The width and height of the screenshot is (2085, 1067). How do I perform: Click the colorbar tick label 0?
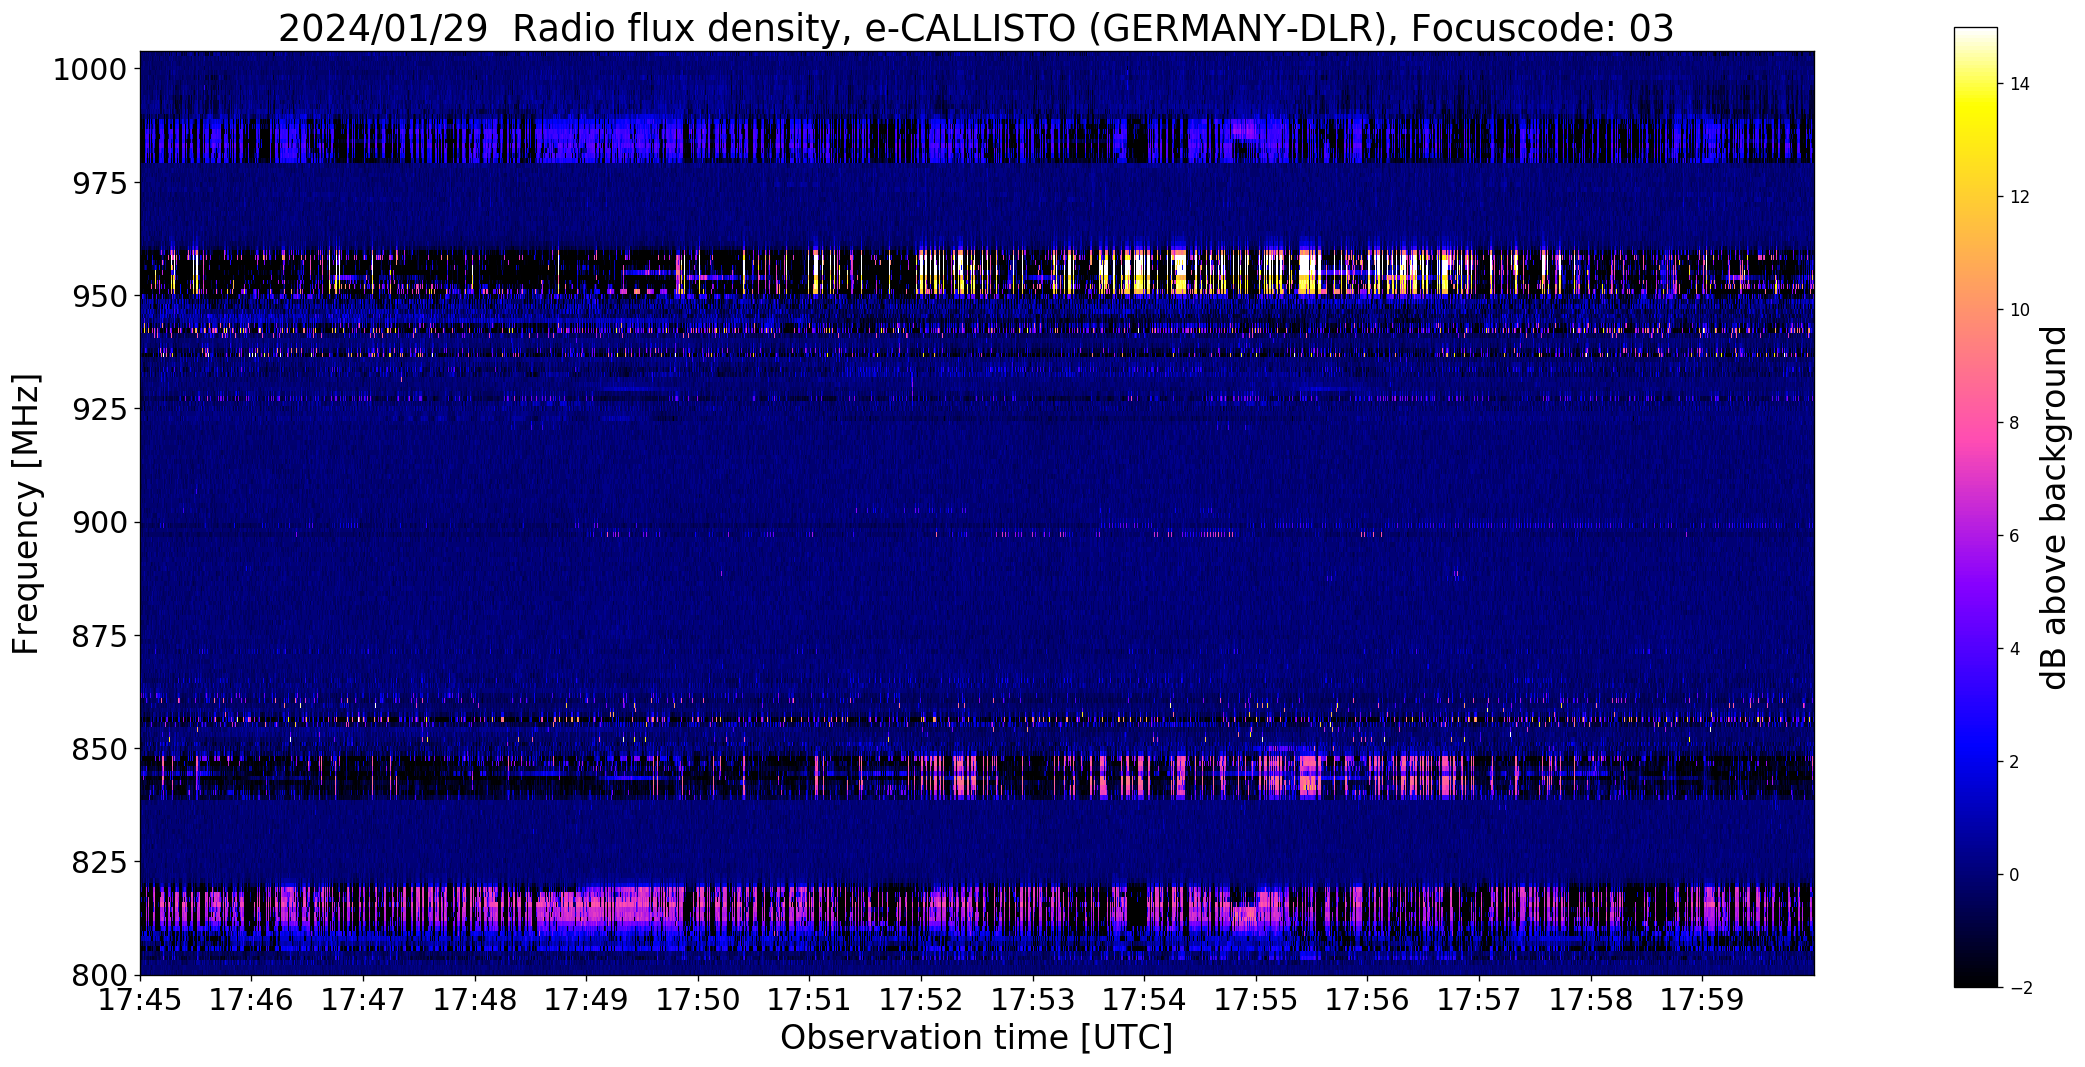click(x=2014, y=875)
